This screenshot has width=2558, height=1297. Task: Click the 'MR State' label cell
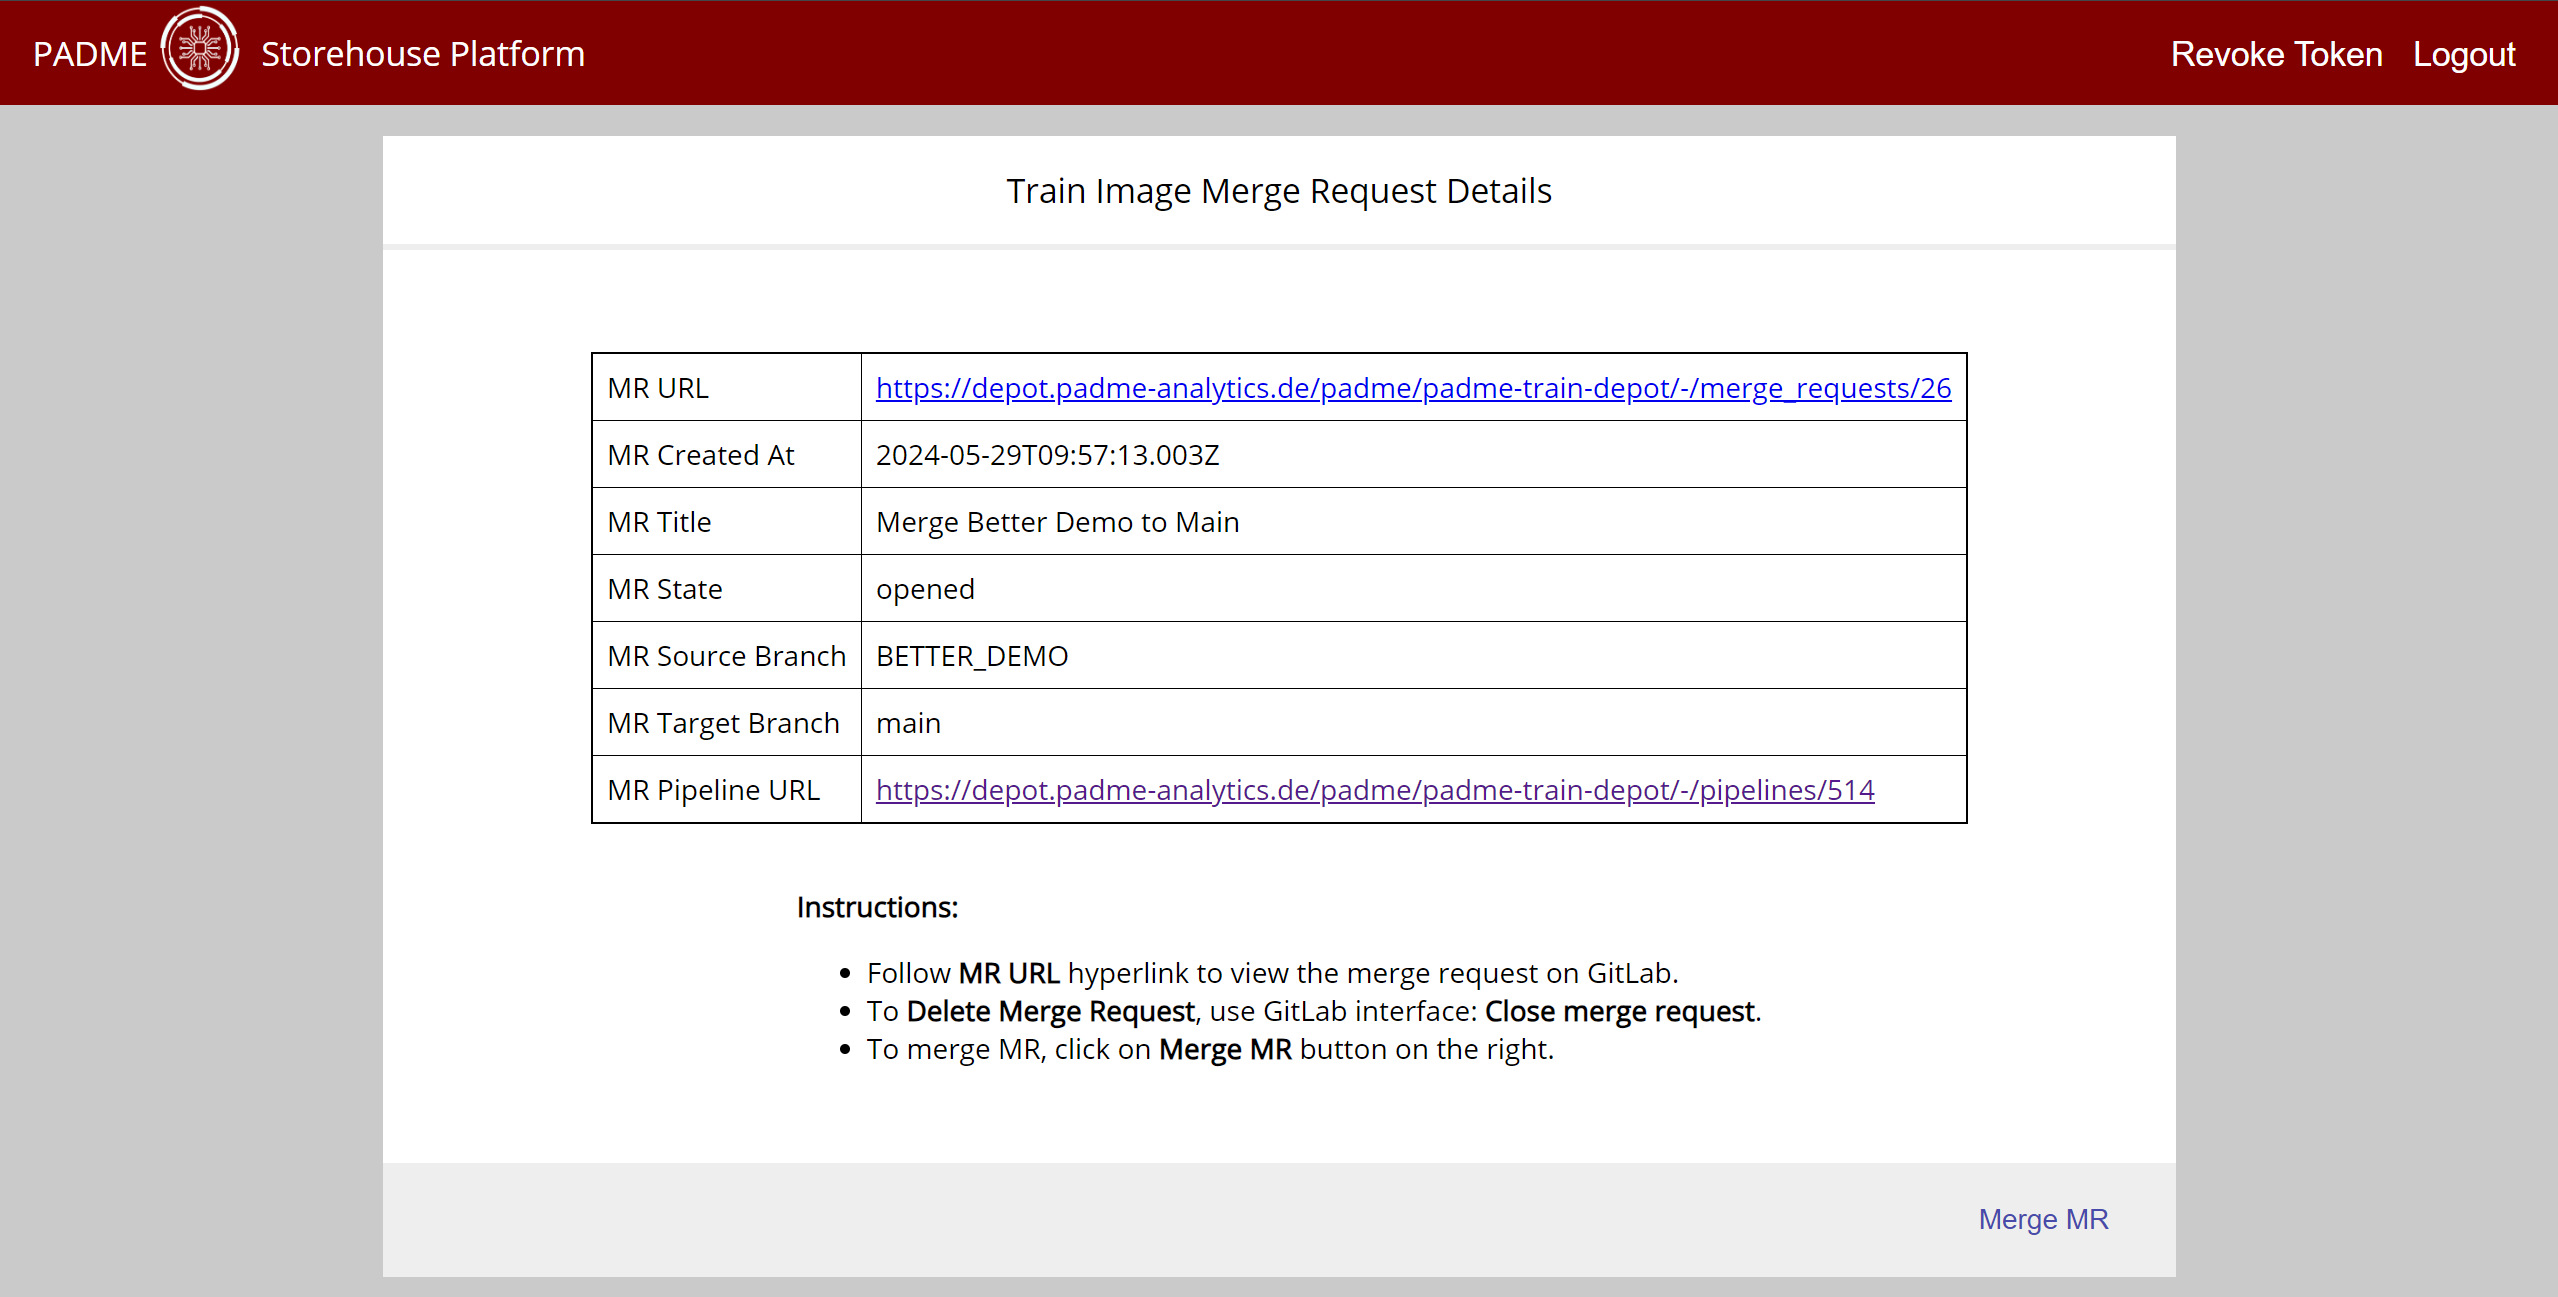726,588
